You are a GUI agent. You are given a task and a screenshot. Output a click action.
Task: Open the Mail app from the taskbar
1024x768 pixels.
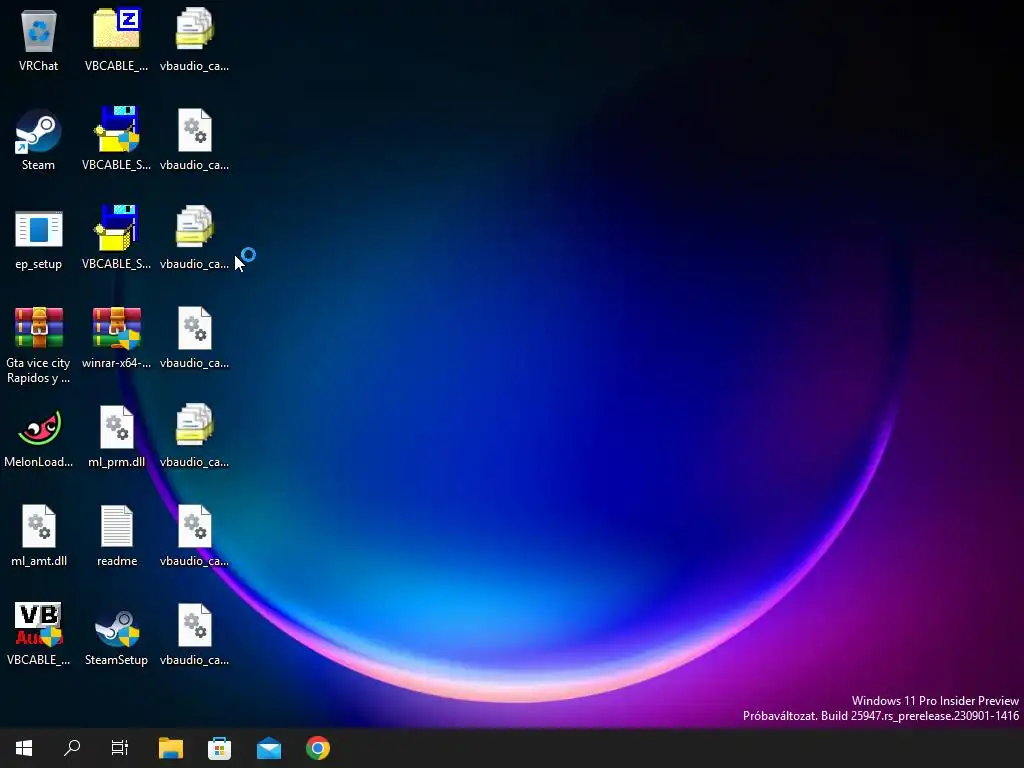269,748
